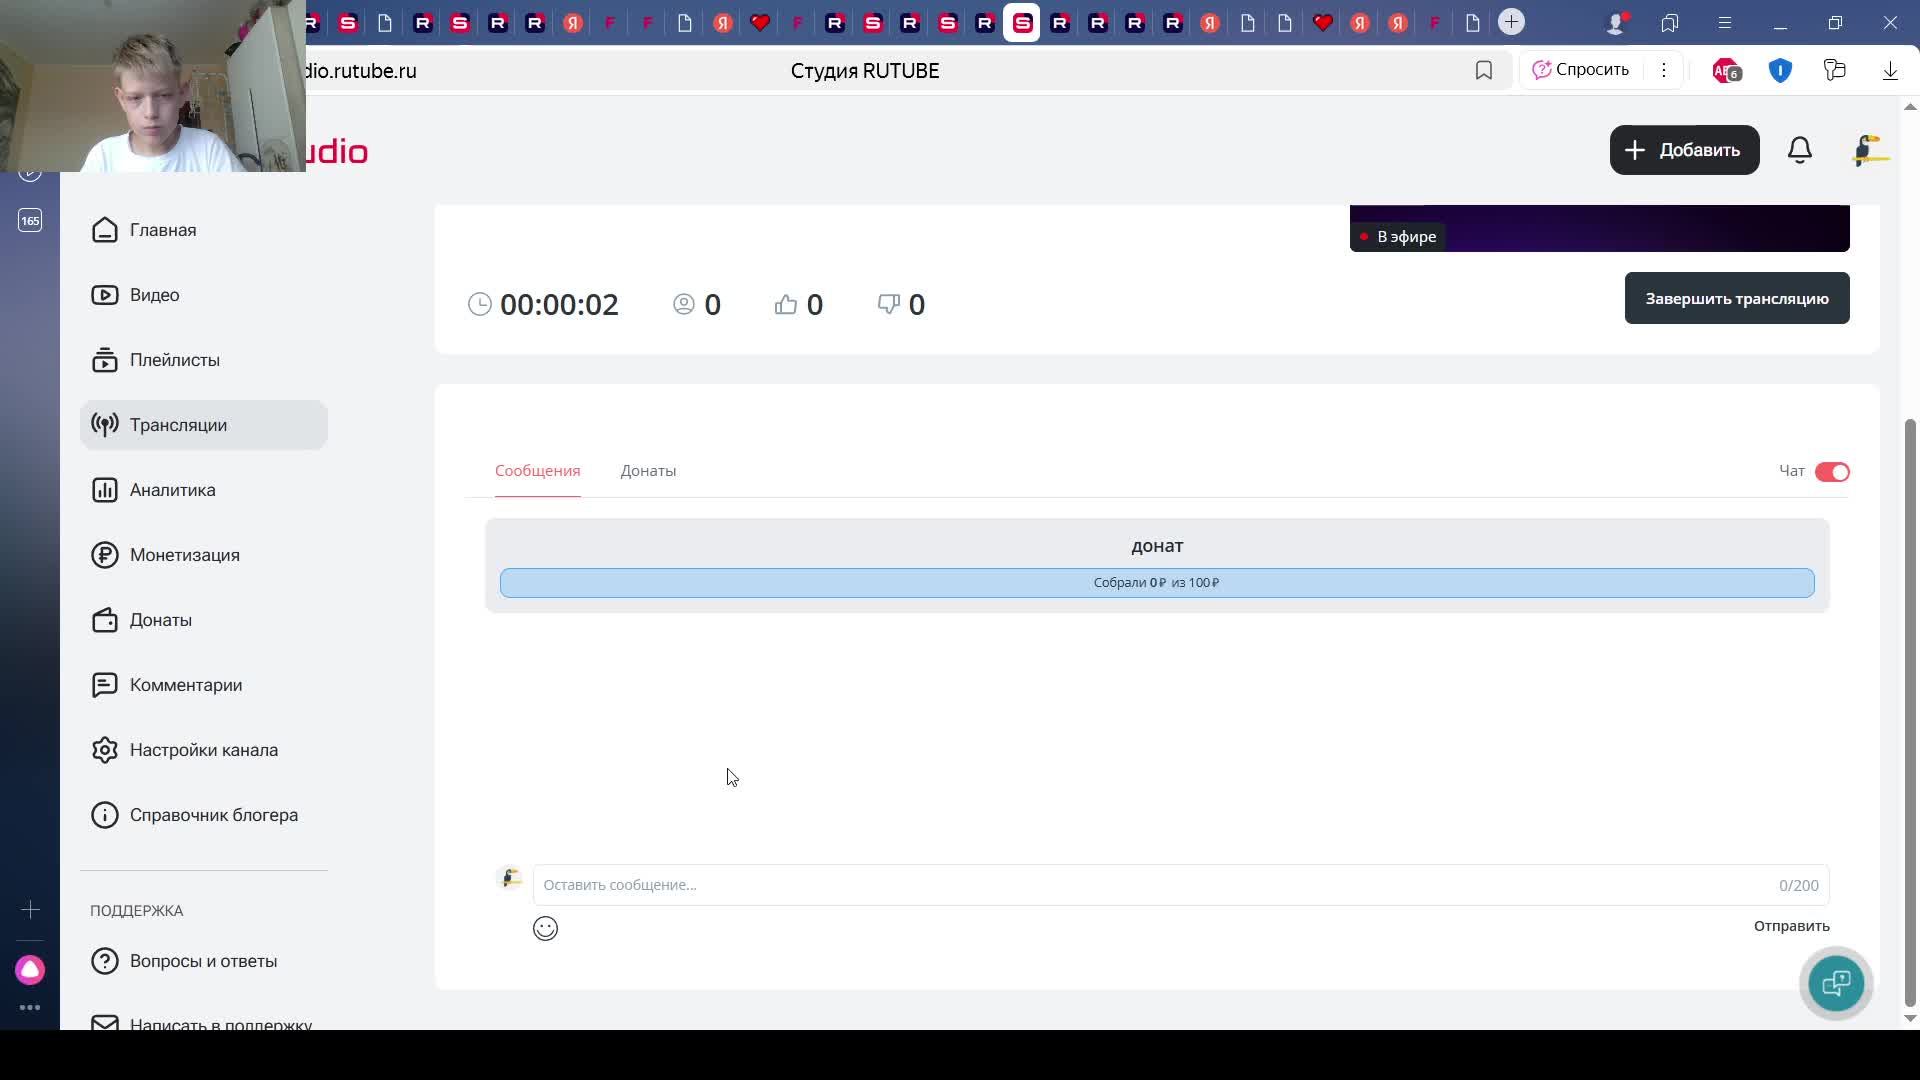Viewport: 1920px width, 1080px height.
Task: Click the thumbs up likes icon
Action: click(x=786, y=304)
